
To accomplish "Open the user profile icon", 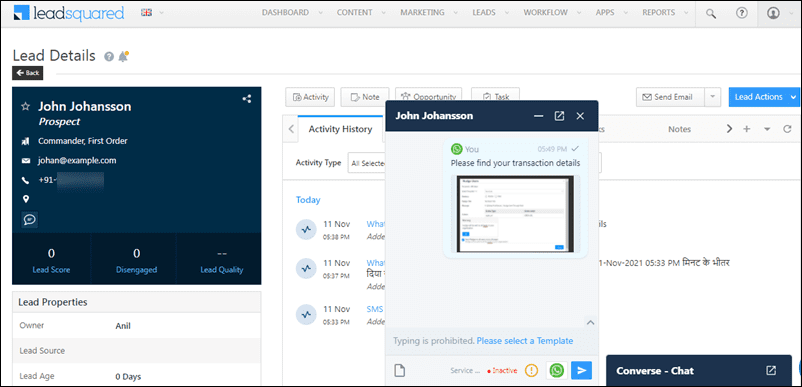I will 773,13.
